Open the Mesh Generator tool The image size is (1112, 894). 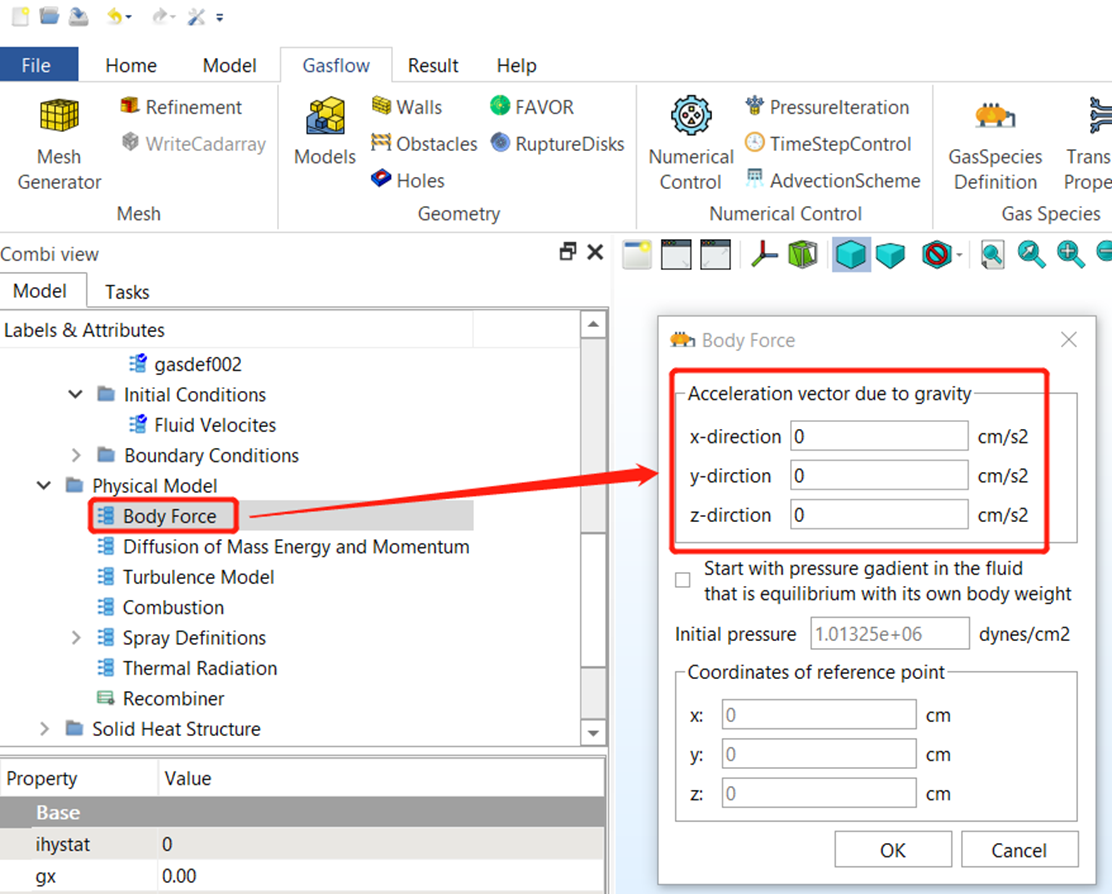click(x=59, y=145)
